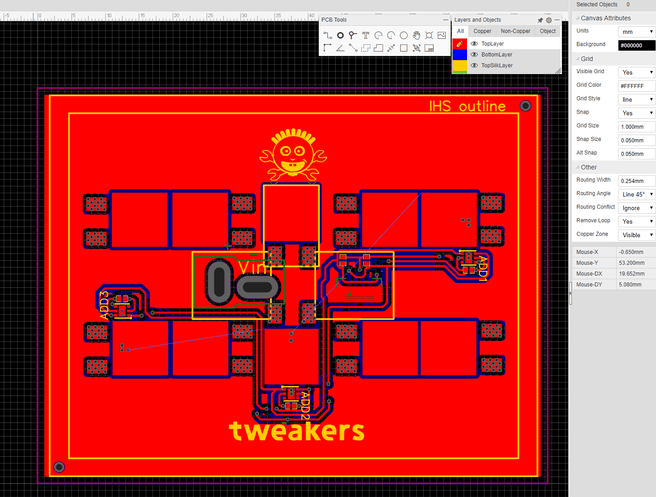Select the first Arc tool
Image resolution: width=656 pixels, height=497 pixels.
pyautogui.click(x=378, y=36)
